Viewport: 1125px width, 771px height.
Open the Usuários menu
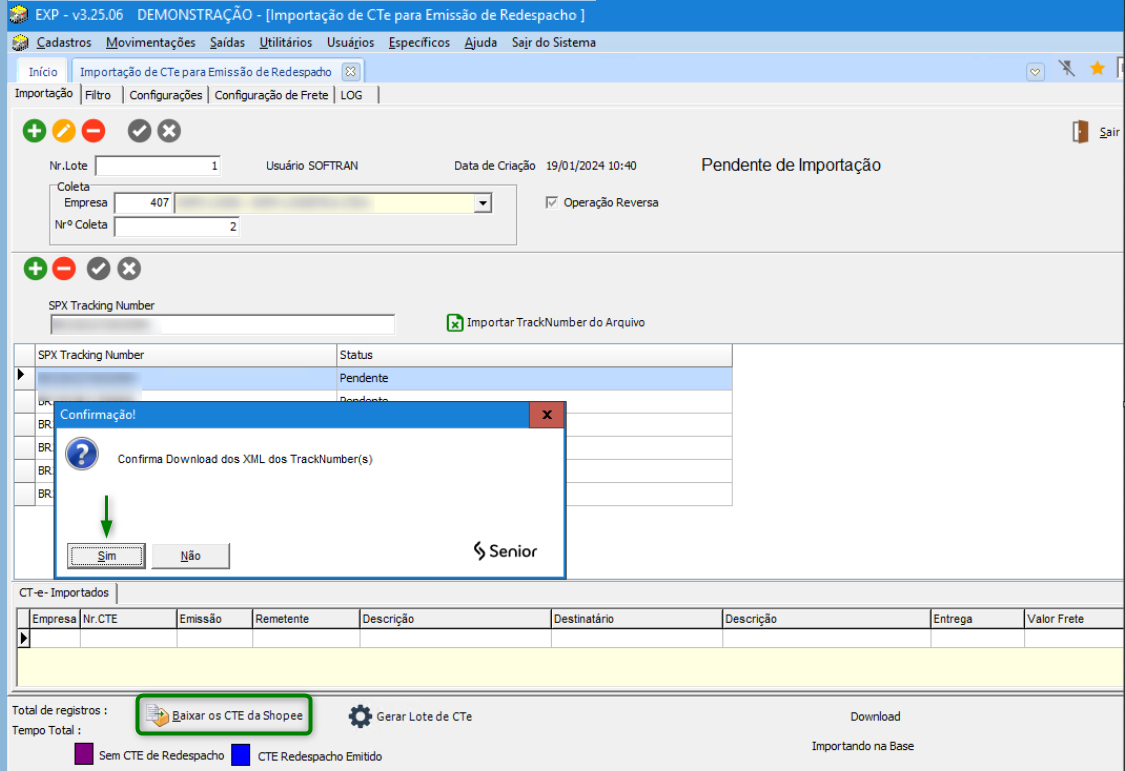pyautogui.click(x=350, y=42)
